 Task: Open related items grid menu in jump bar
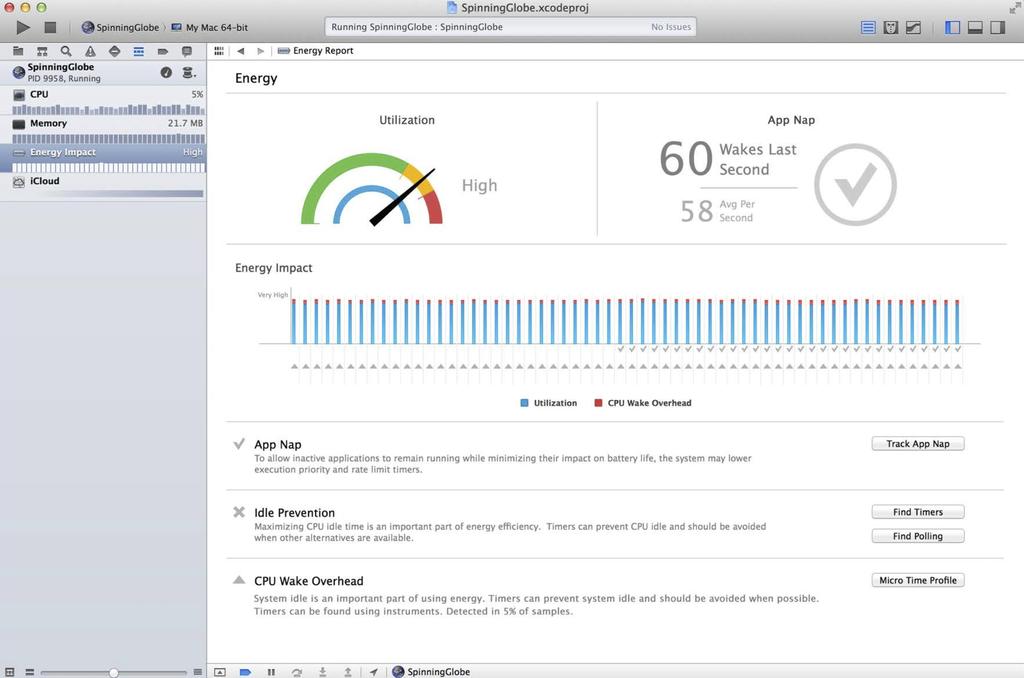(x=219, y=51)
